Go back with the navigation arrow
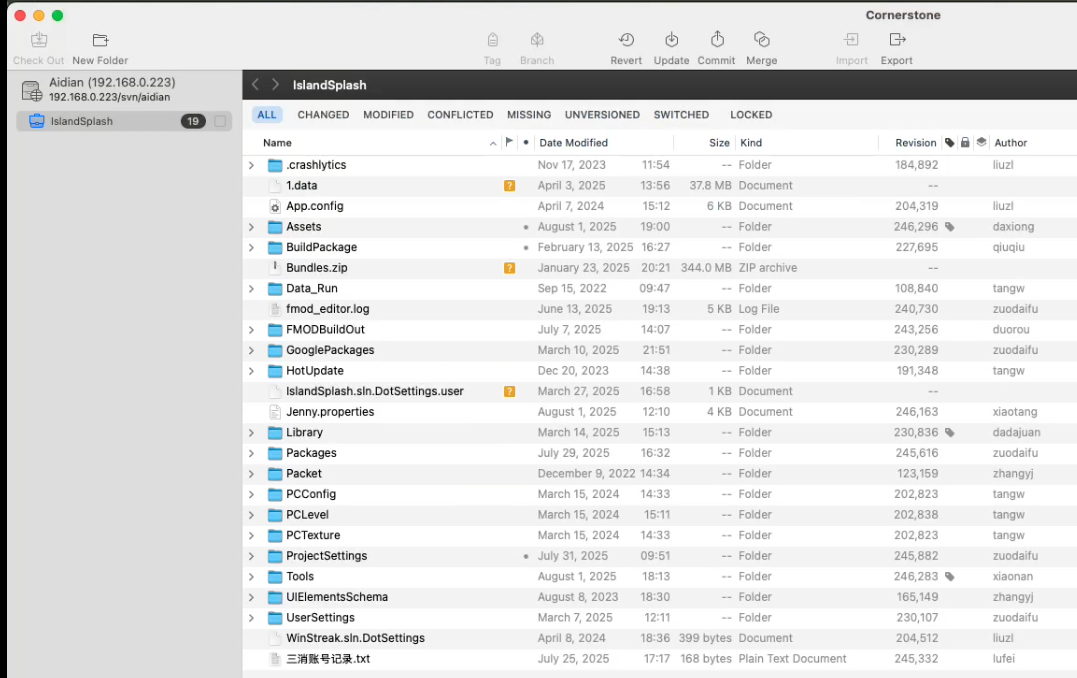The height and width of the screenshot is (678, 1077). click(255, 85)
